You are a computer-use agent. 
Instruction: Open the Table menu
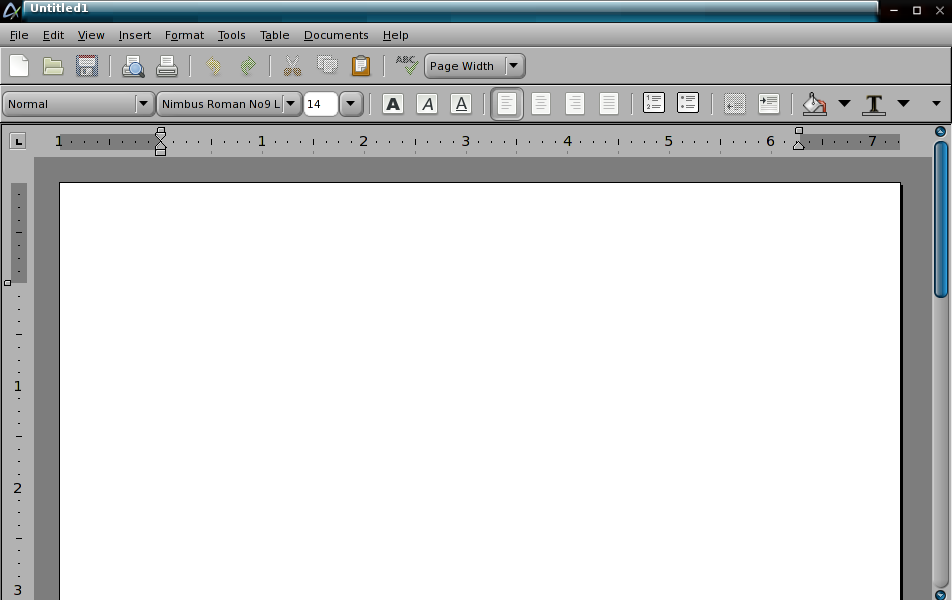pos(274,35)
